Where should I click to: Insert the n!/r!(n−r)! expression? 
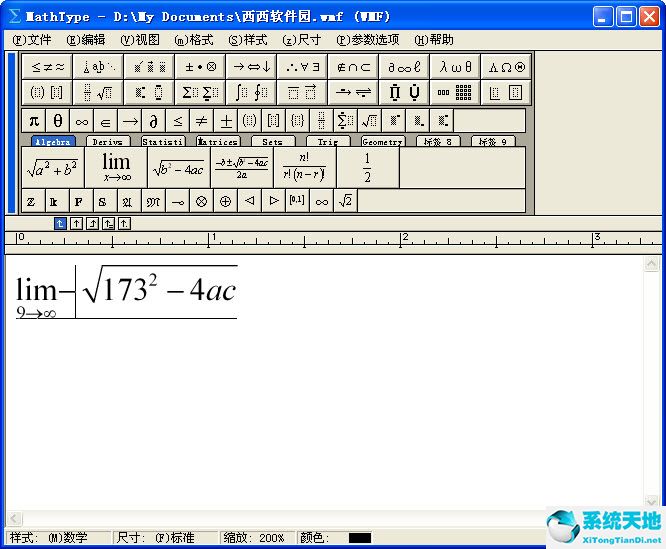[x=305, y=168]
